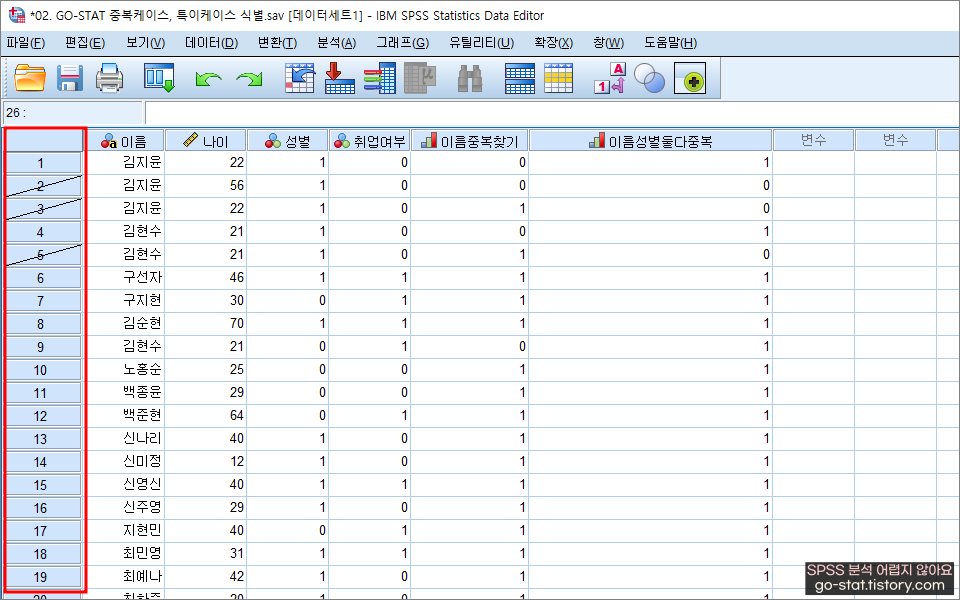This screenshot has width=960, height=600.
Task: Click the green Redo arrow
Action: pyautogui.click(x=249, y=79)
